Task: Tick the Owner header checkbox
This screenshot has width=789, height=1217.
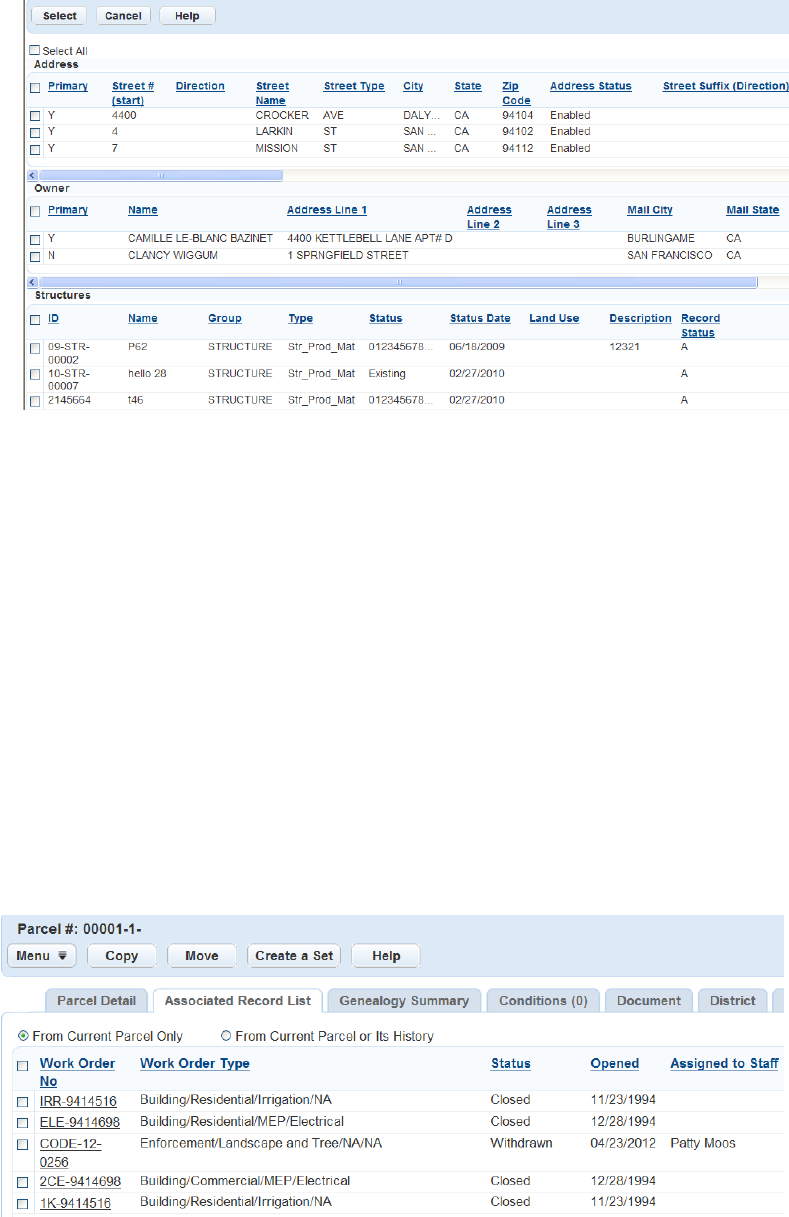Action: click(x=35, y=211)
